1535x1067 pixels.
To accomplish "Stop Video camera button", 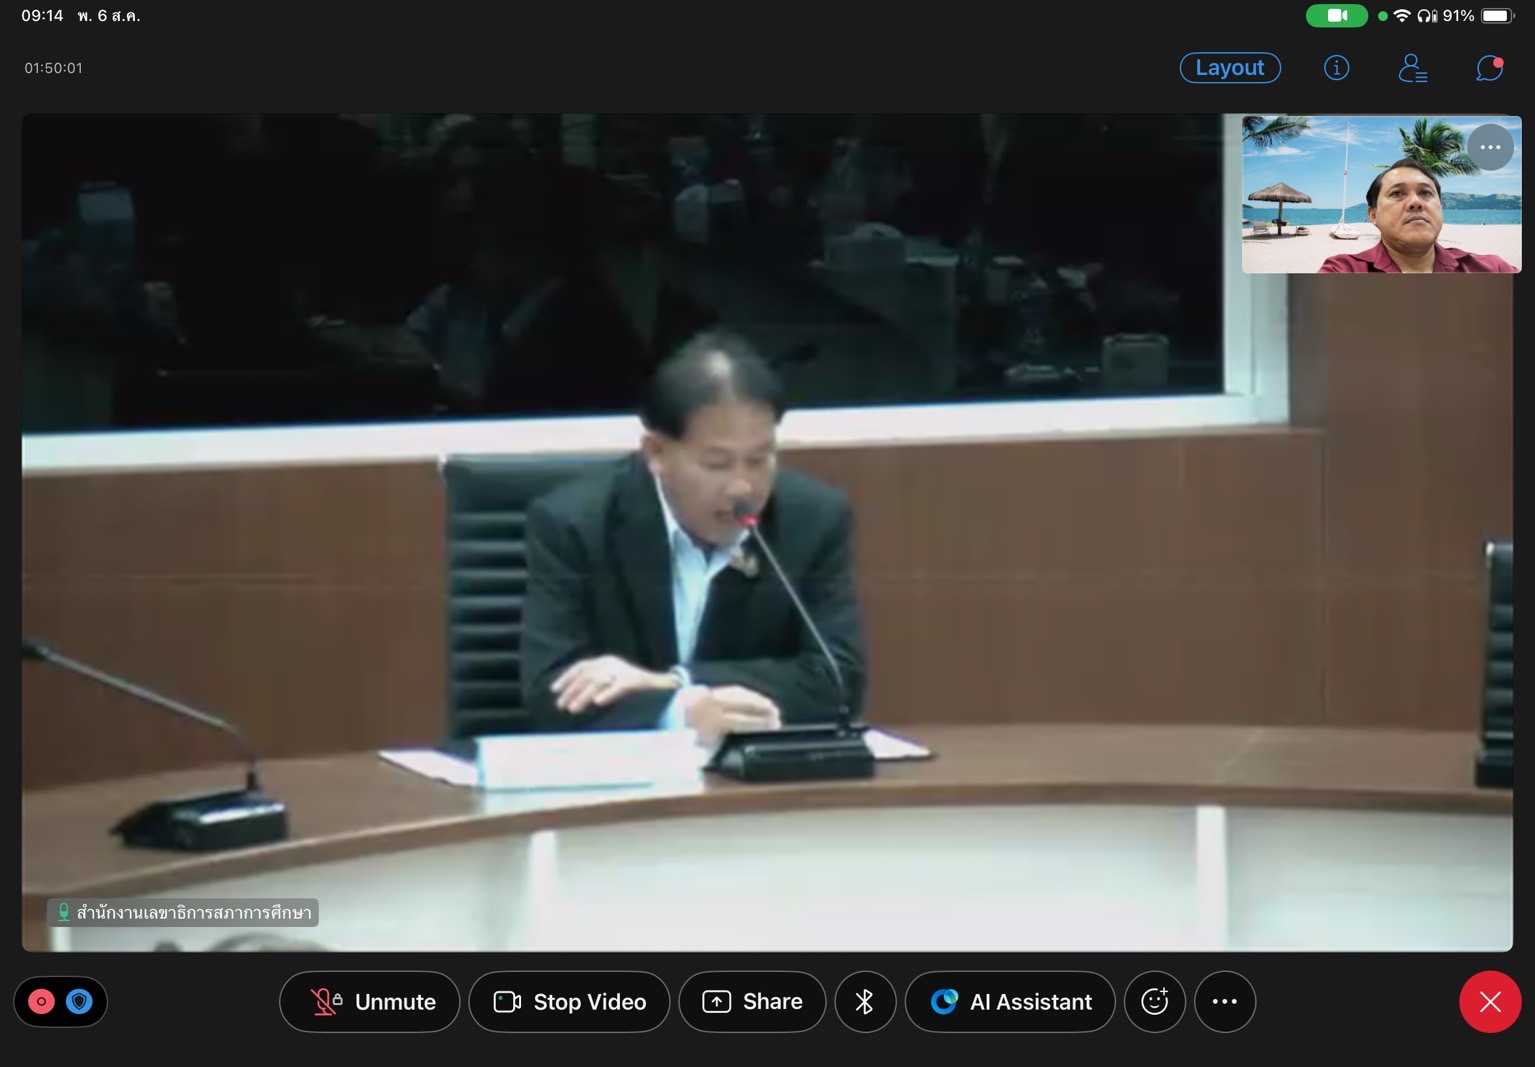I will [x=569, y=1001].
